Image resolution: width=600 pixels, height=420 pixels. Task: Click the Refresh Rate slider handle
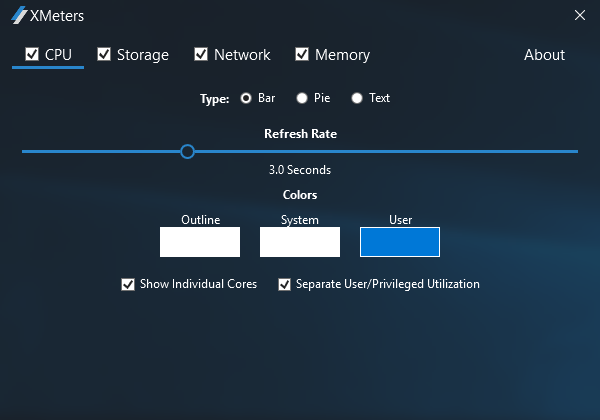(187, 151)
